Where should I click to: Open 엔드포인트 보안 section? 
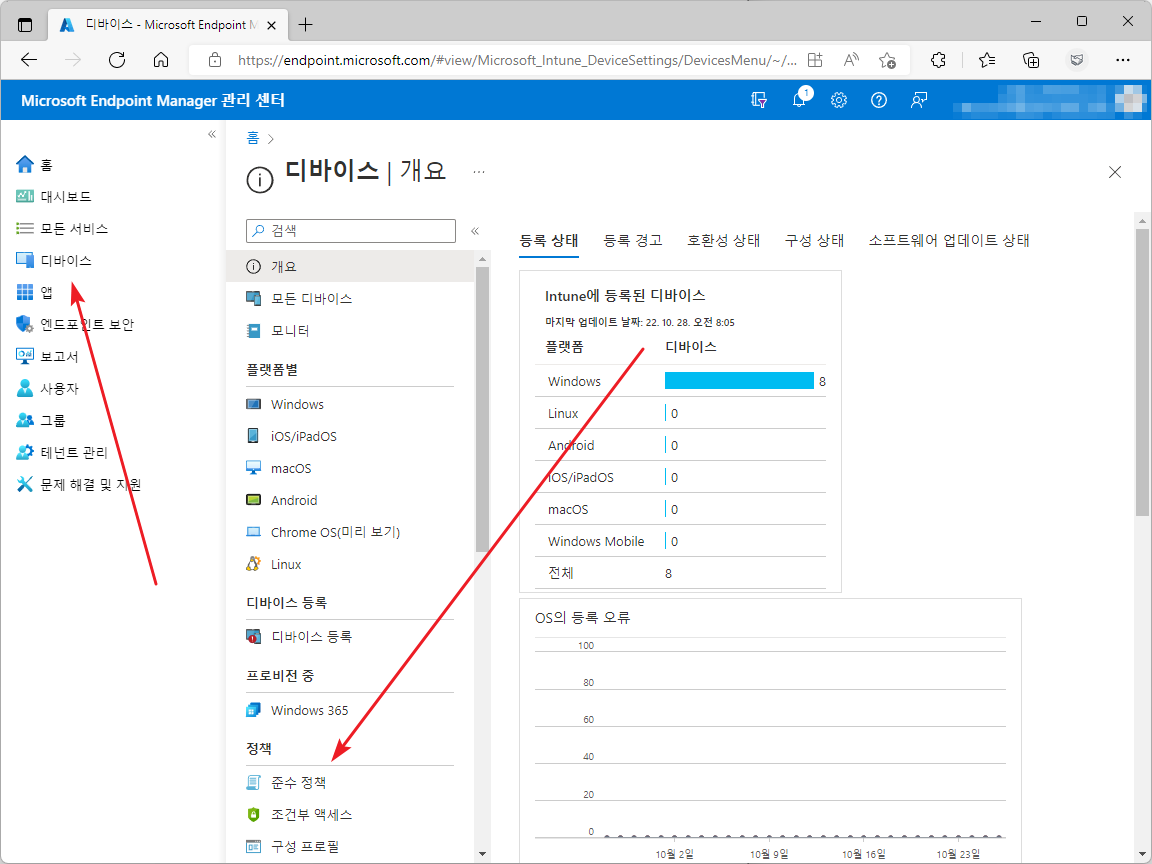coord(75,324)
